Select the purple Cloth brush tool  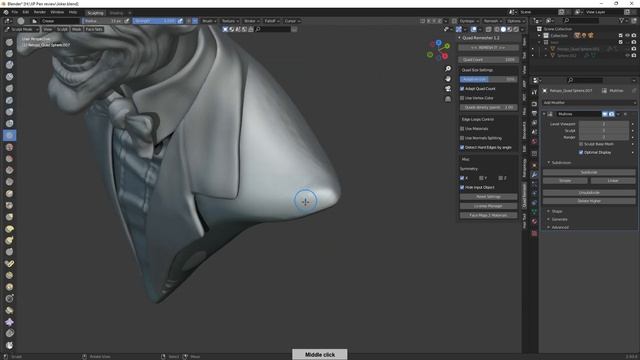9,322
